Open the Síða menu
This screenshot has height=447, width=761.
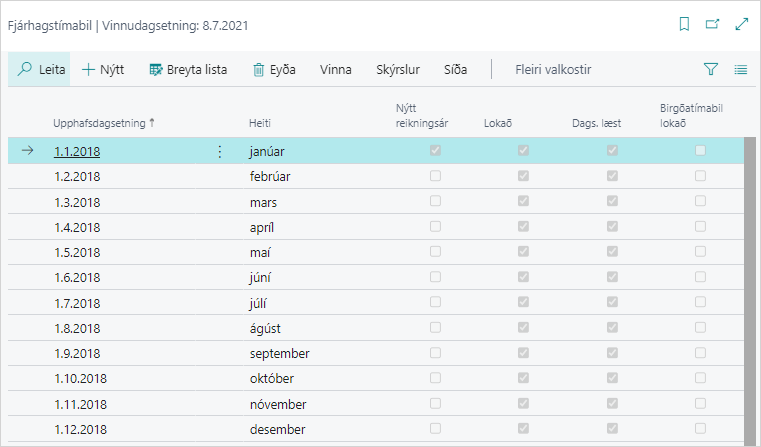tap(455, 70)
